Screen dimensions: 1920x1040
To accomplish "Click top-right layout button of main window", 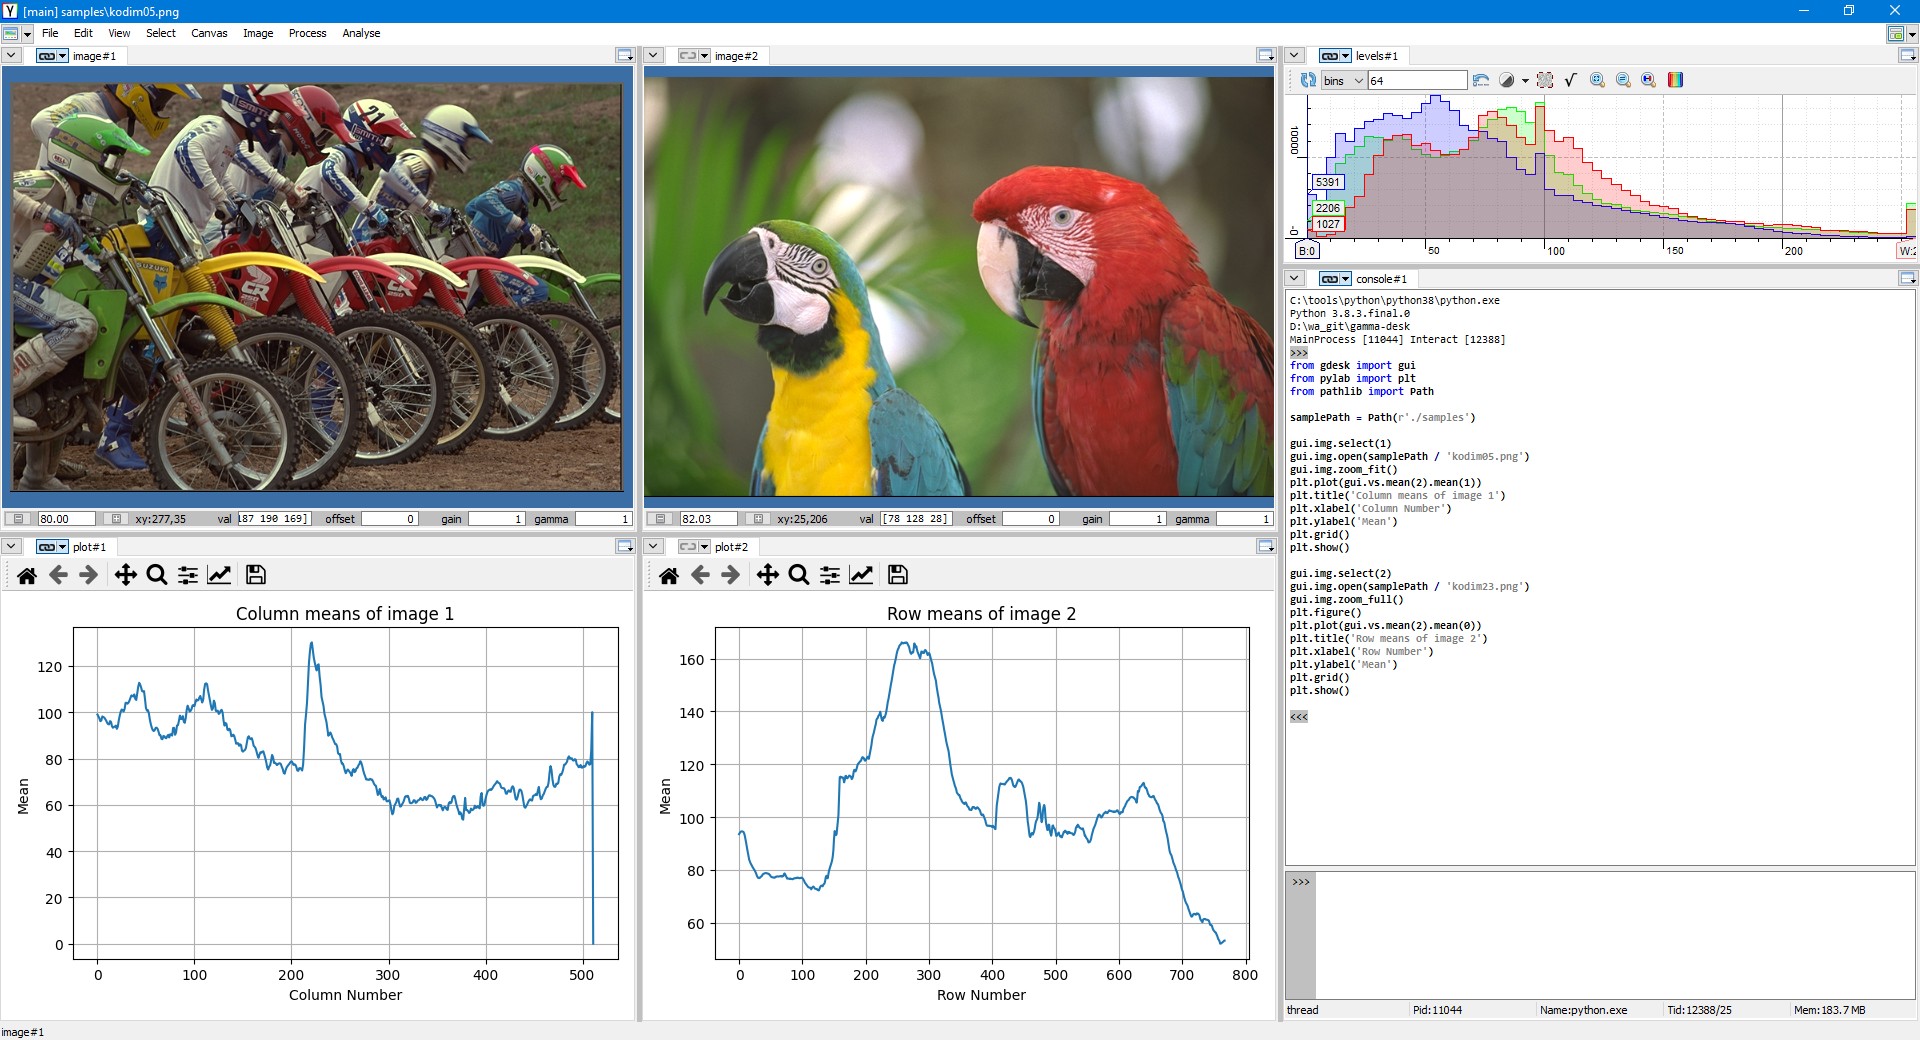I will point(1896,34).
